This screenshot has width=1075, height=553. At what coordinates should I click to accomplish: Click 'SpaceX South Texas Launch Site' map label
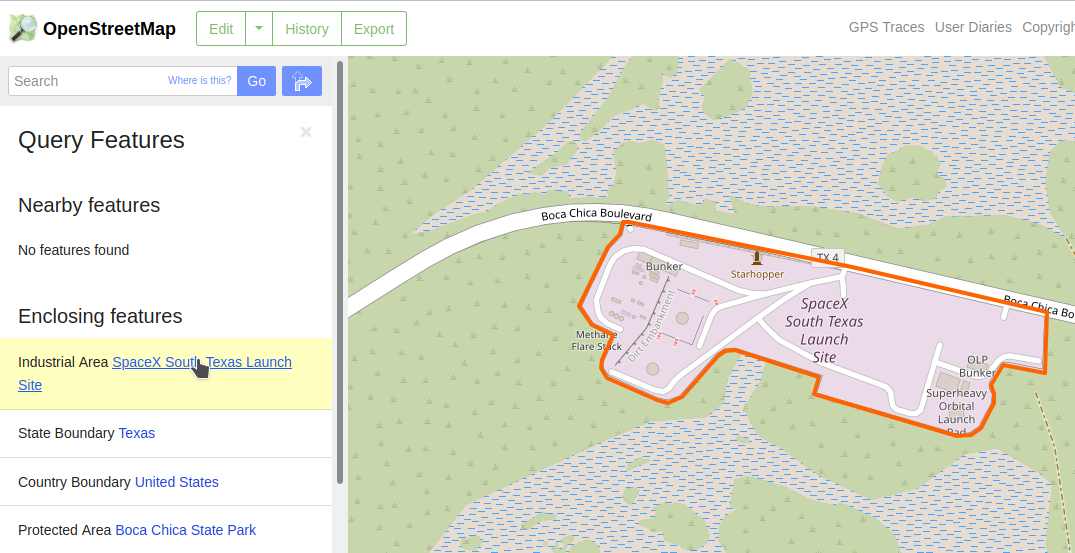pos(824,330)
